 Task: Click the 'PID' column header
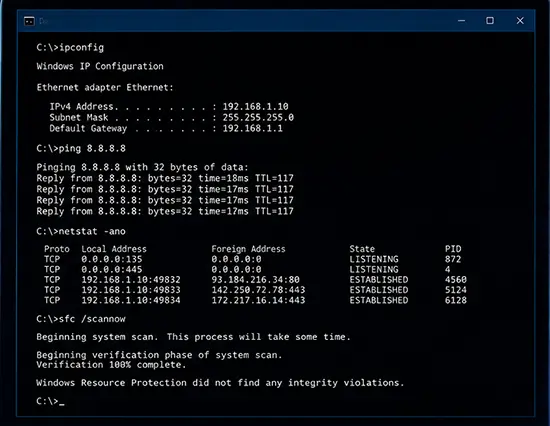point(453,249)
